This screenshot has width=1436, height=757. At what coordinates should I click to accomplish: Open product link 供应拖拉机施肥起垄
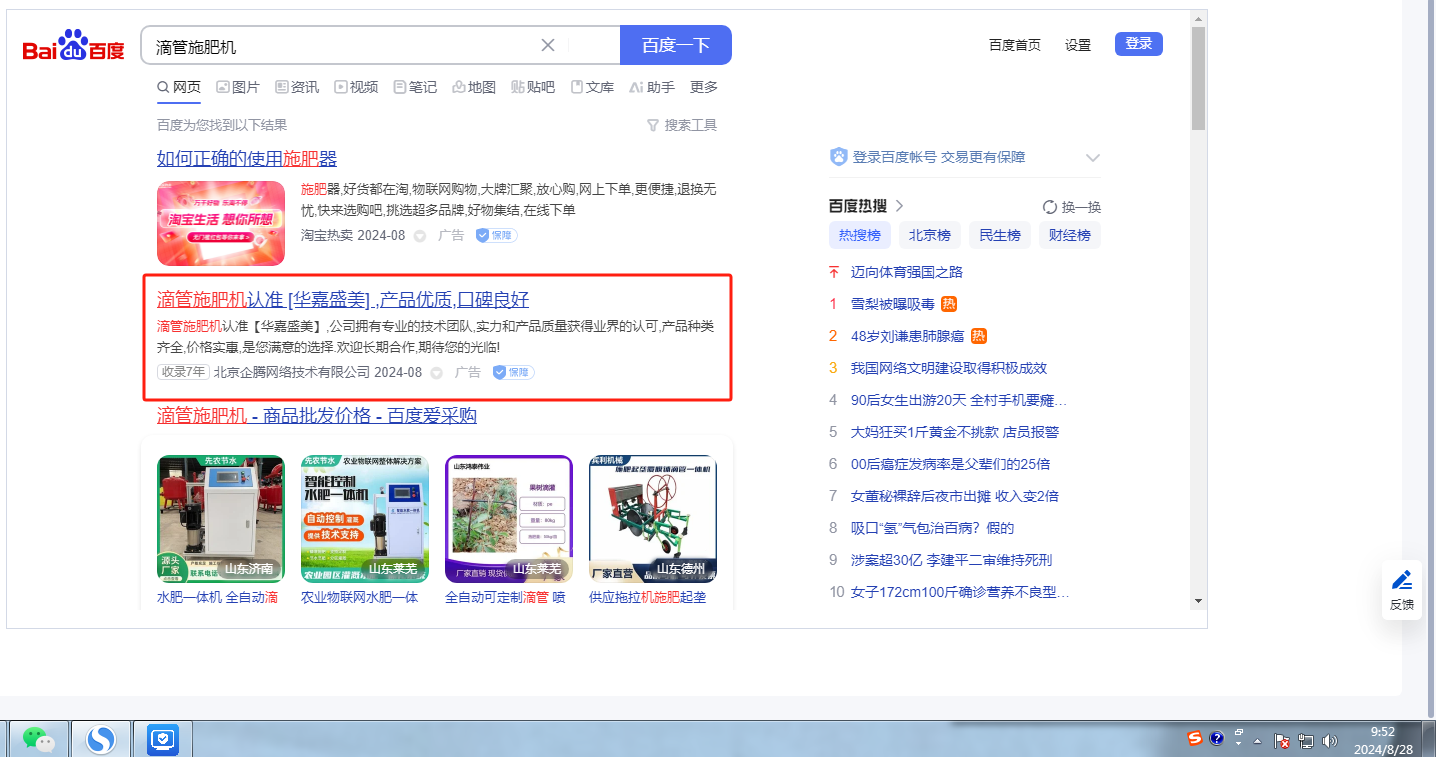pos(648,598)
